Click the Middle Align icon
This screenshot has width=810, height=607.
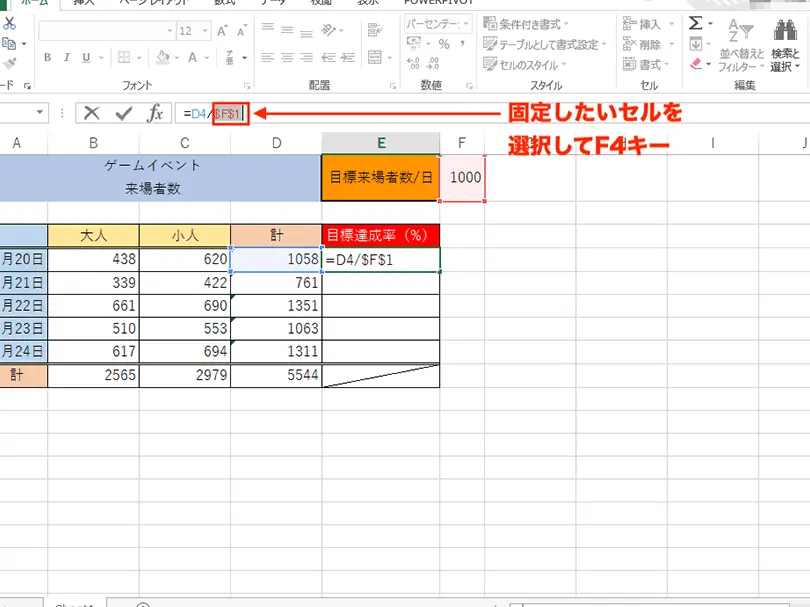(287, 29)
